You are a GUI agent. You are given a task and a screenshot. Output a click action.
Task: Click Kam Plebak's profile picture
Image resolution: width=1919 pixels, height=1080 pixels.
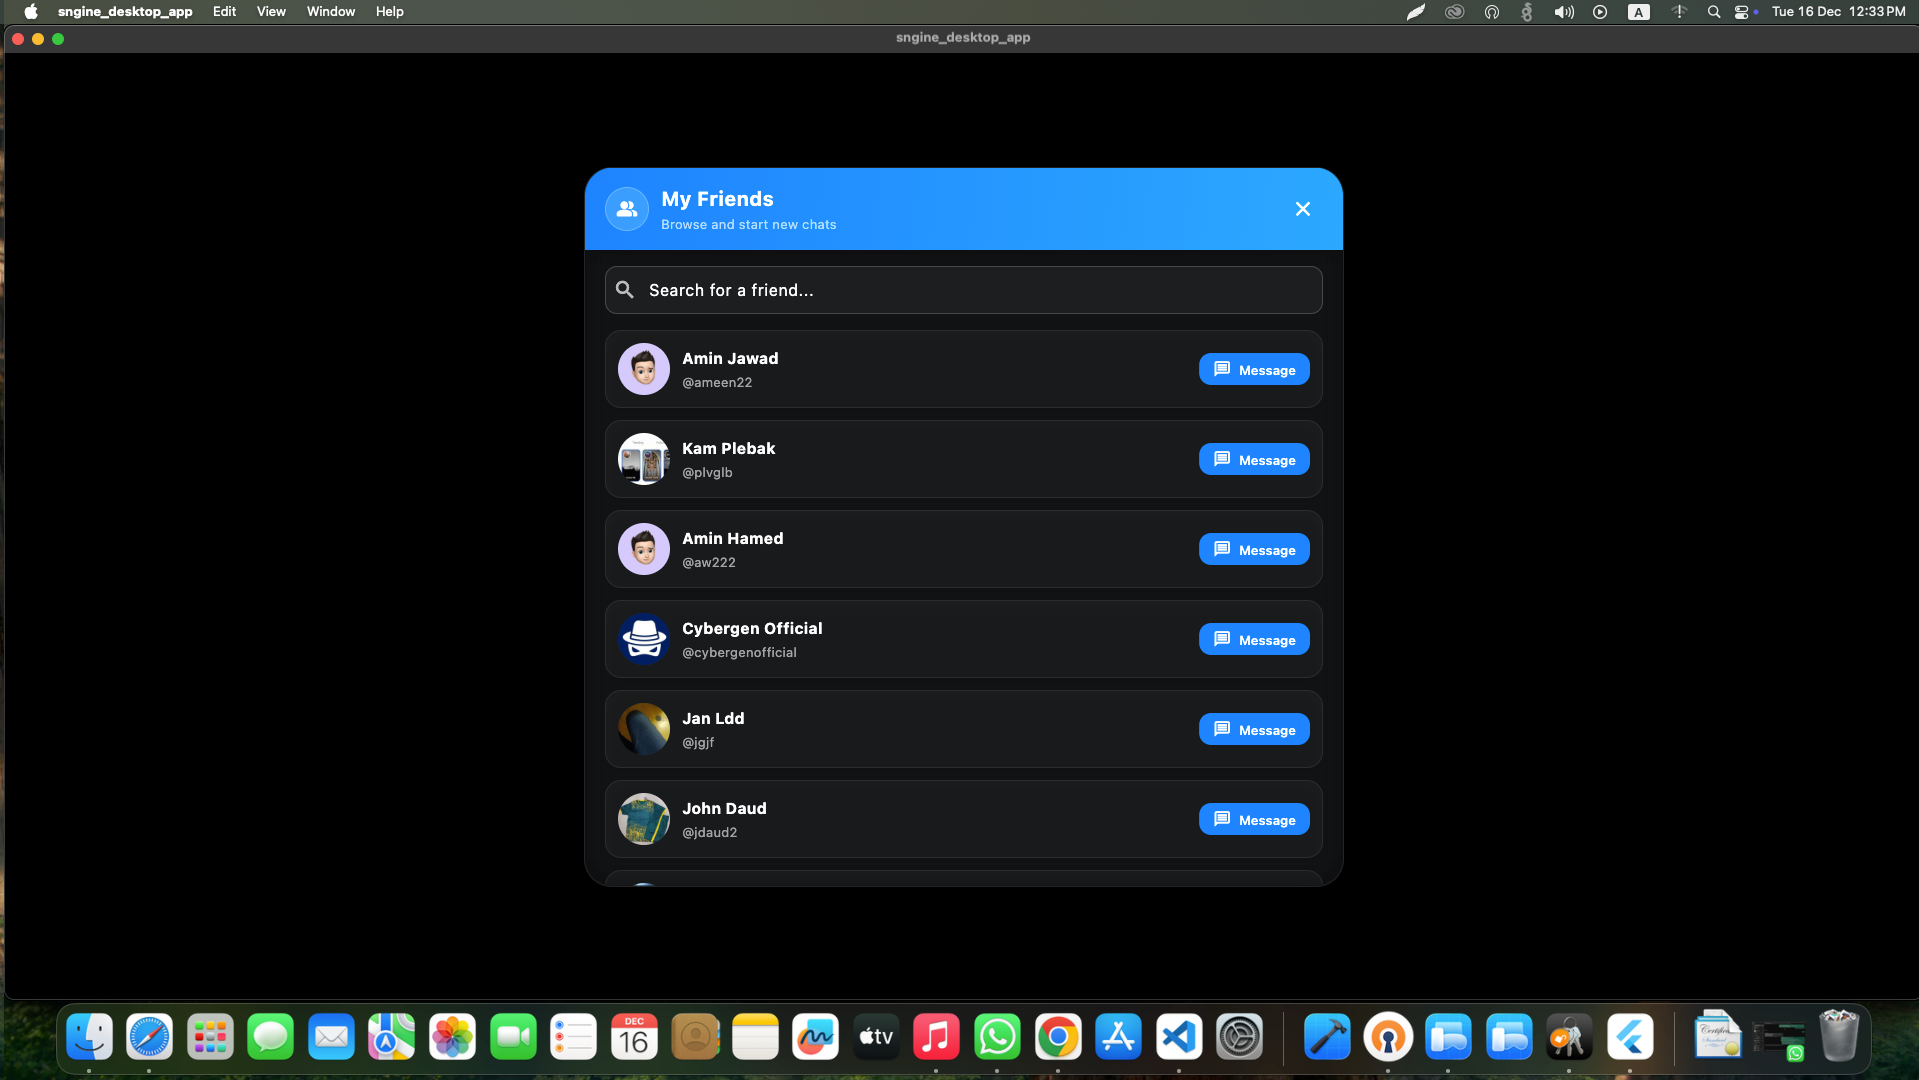pos(643,459)
